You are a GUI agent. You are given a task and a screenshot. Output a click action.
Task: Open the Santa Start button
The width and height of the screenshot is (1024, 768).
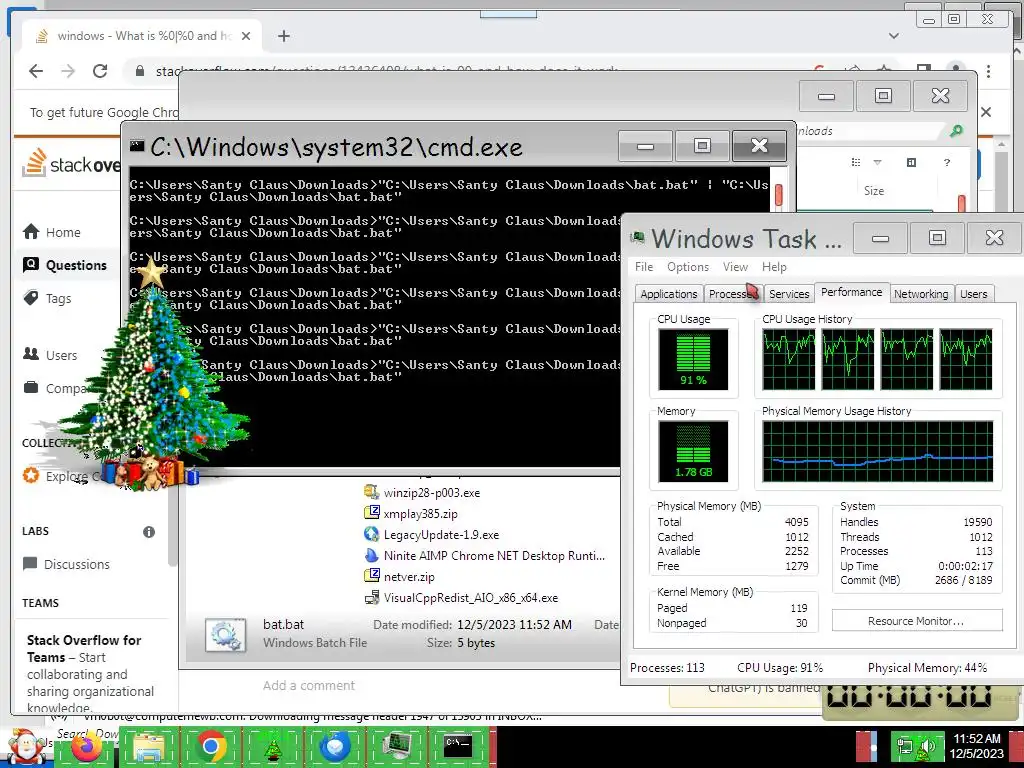coord(26,748)
